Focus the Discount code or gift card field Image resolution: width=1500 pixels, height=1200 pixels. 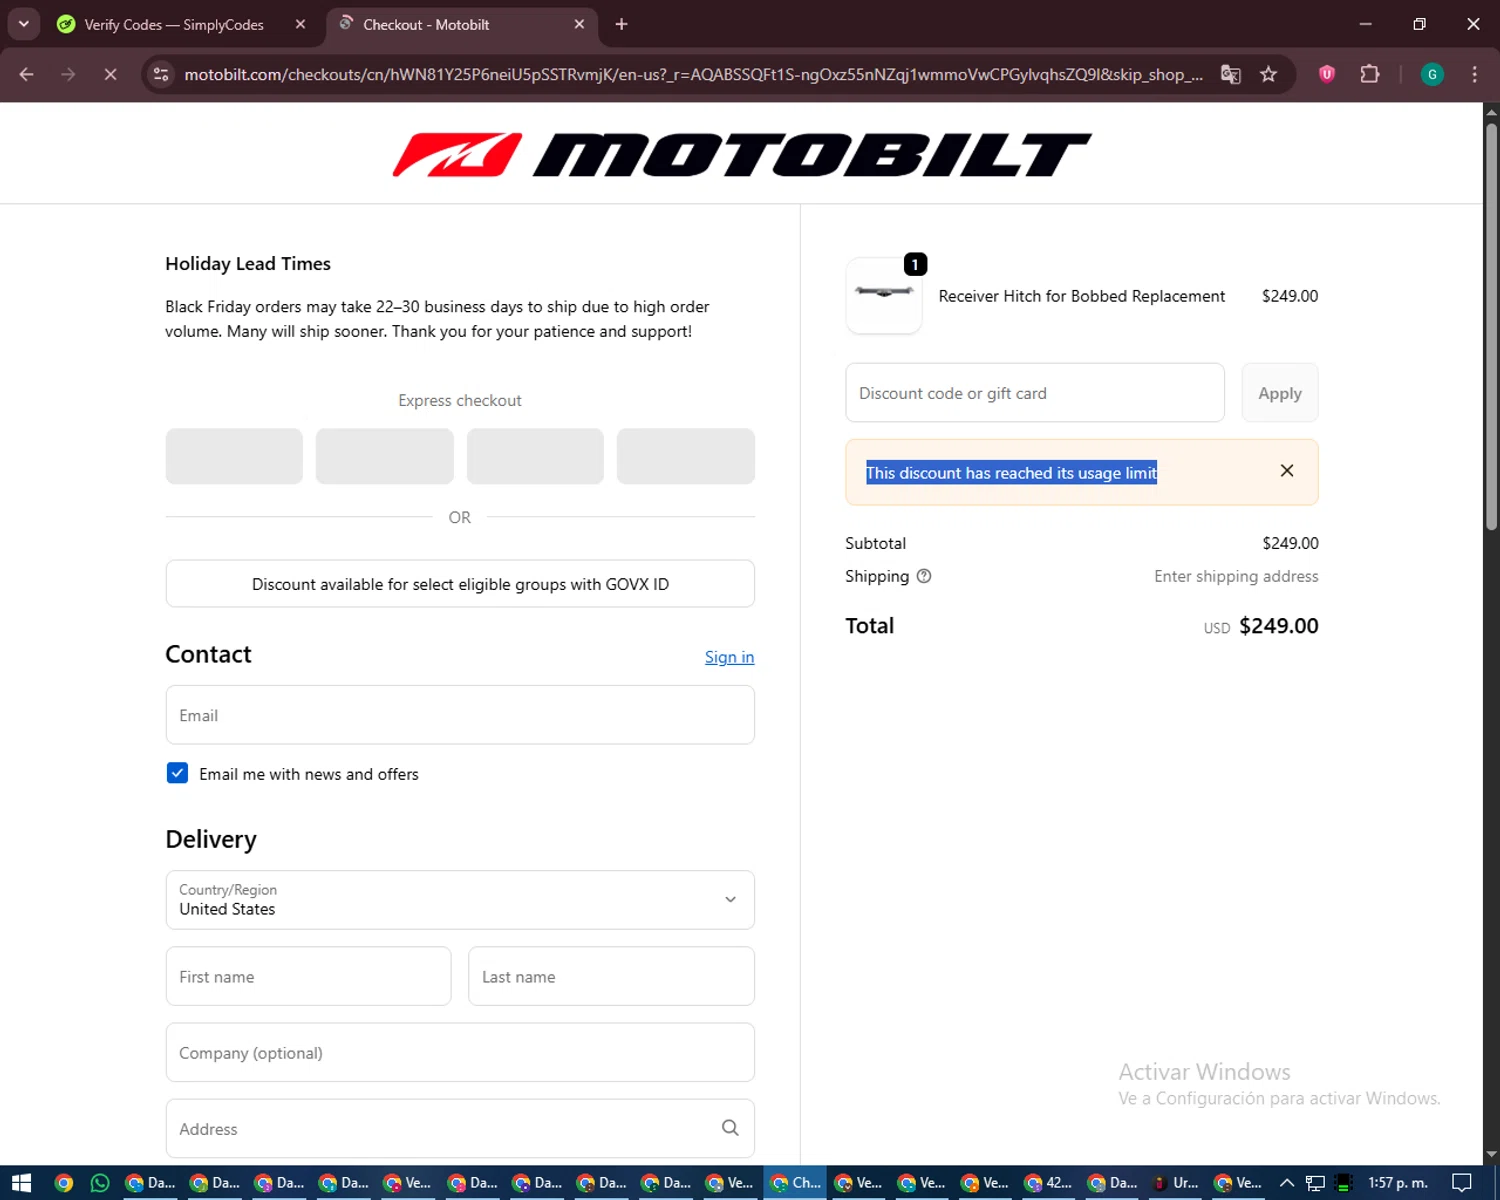click(1035, 393)
